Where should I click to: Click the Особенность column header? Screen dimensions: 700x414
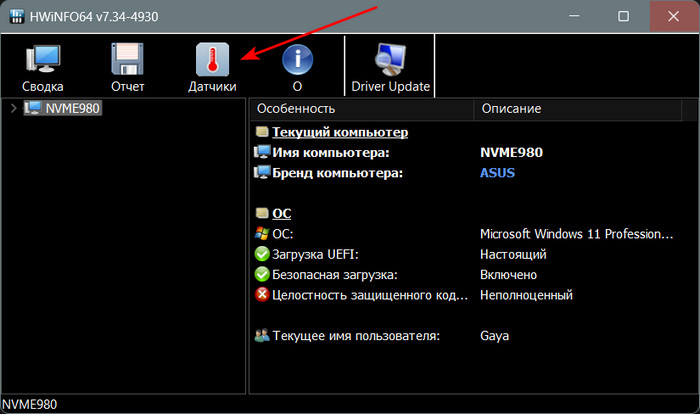[x=362, y=109]
